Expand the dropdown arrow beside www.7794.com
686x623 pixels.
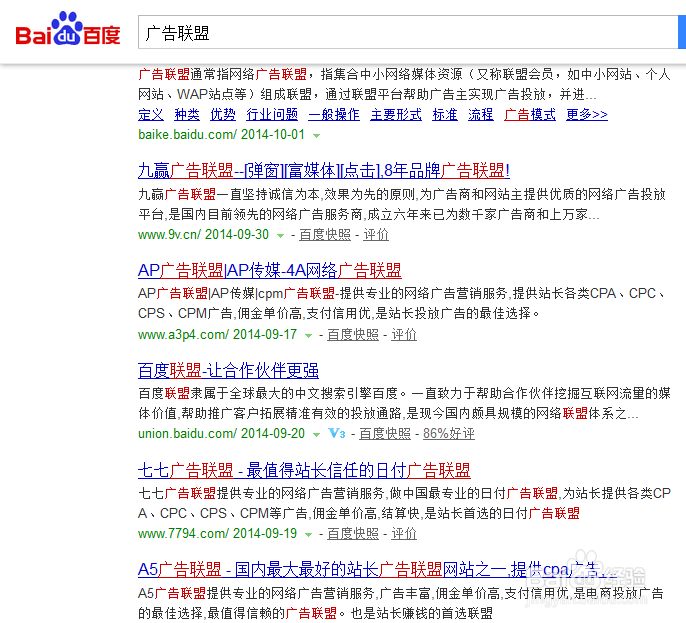pos(308,535)
